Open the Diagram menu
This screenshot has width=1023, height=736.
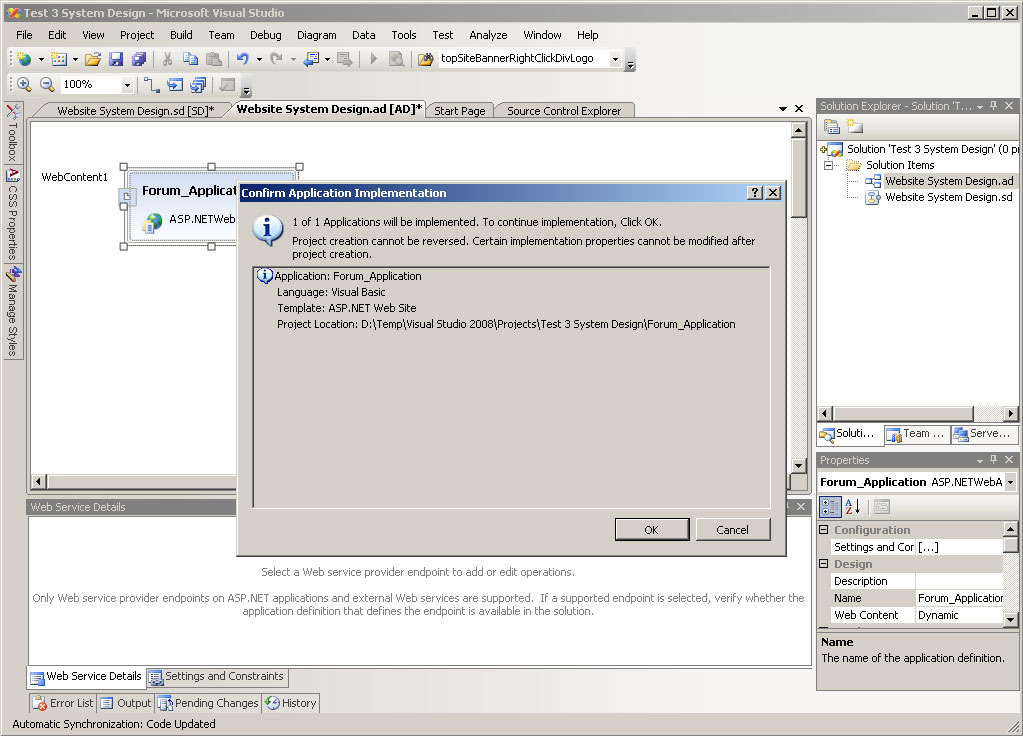click(x=316, y=35)
